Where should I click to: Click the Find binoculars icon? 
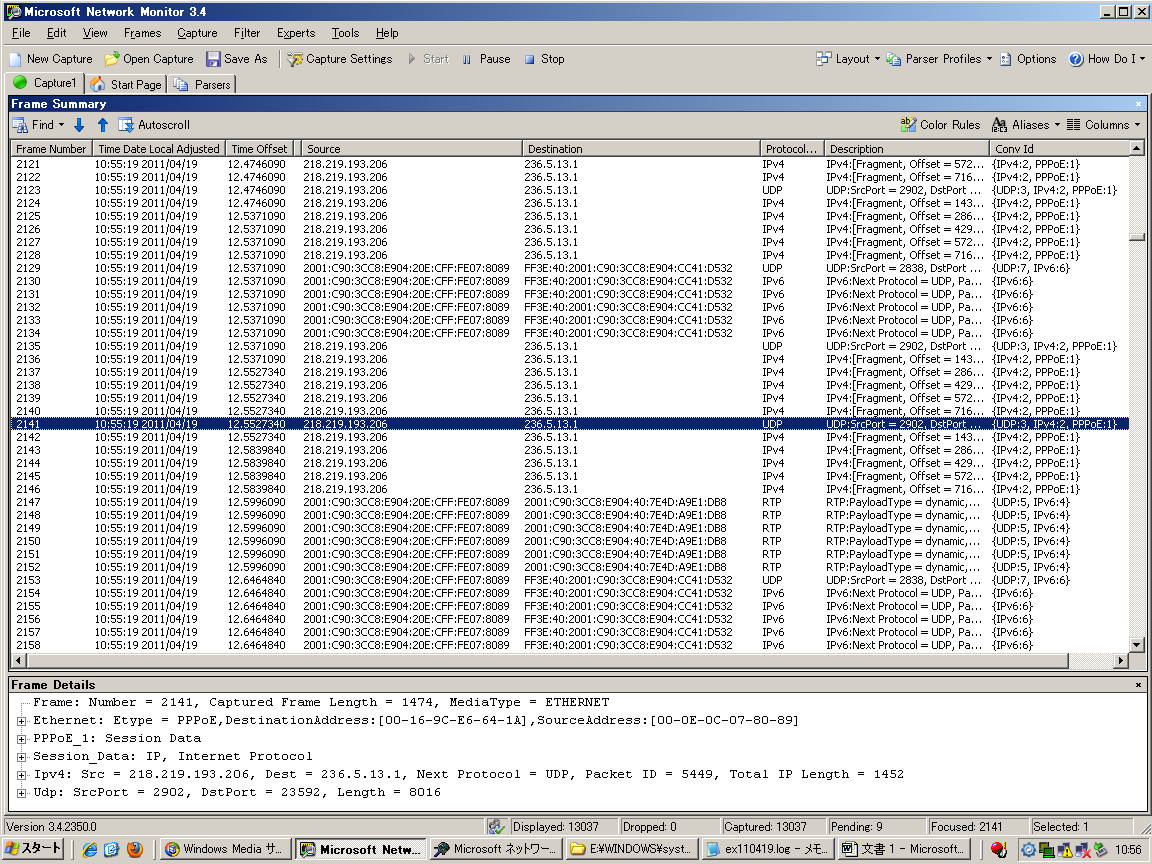point(20,126)
